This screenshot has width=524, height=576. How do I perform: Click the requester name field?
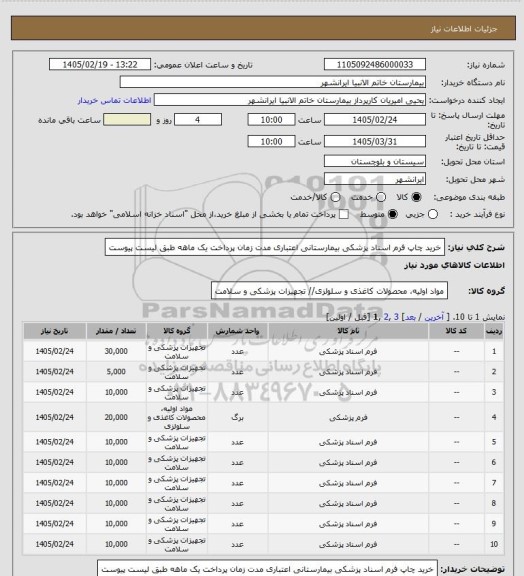point(290,100)
